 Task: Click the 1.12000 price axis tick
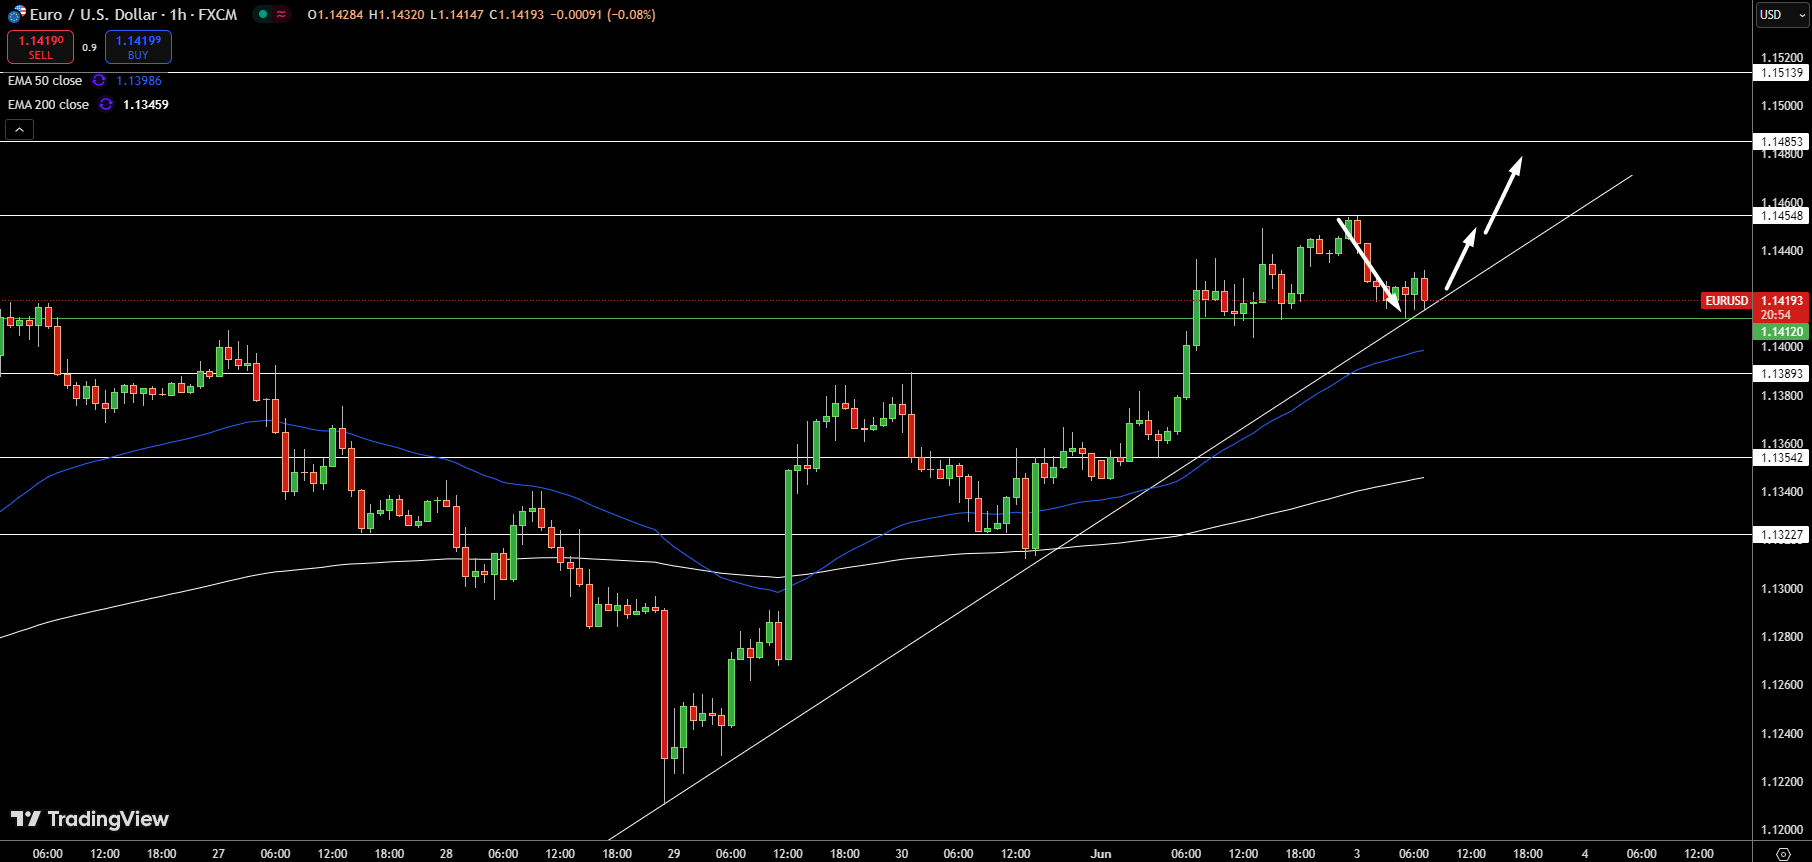1782,829
